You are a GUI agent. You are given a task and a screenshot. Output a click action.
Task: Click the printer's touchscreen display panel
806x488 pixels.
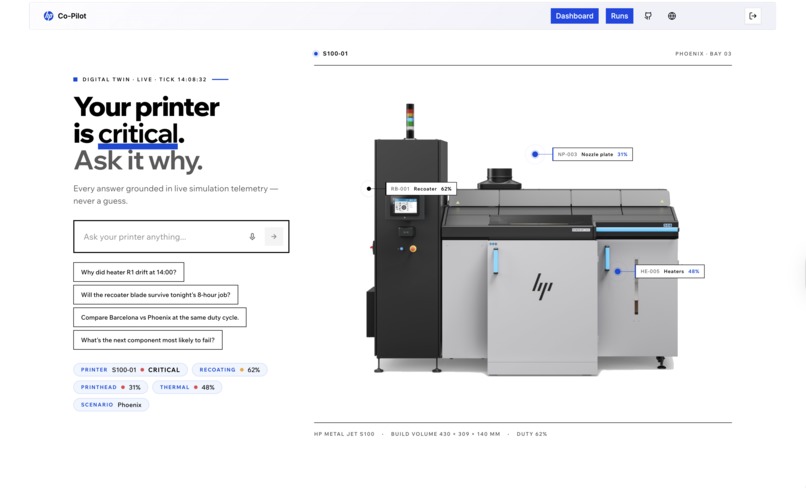[x=405, y=206]
